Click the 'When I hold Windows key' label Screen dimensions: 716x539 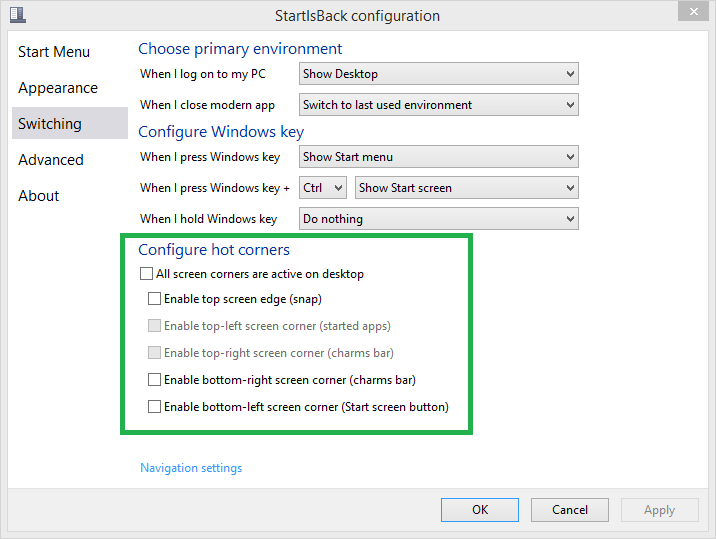pos(208,219)
